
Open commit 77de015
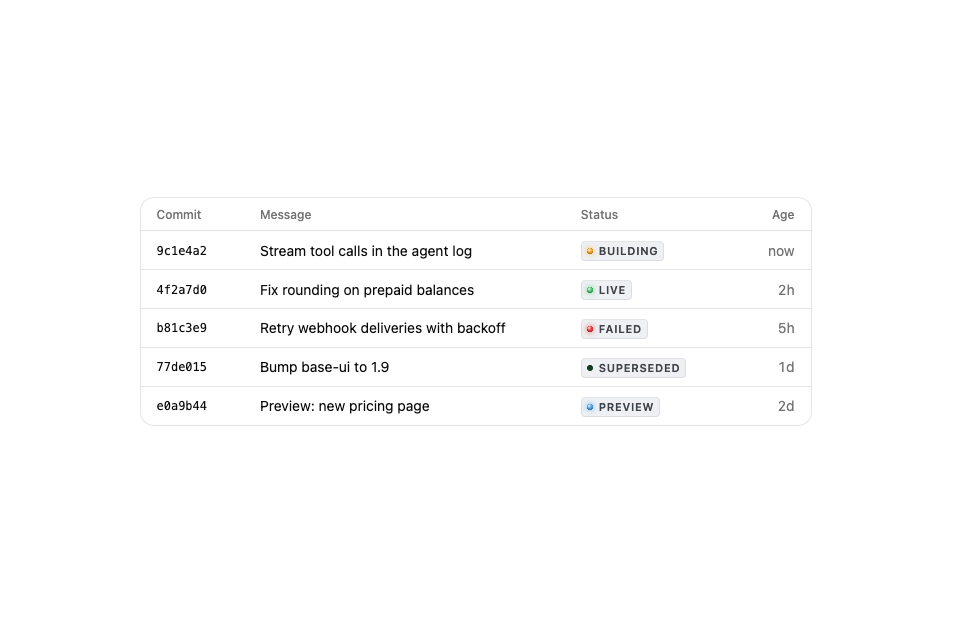pyautogui.click(x=182, y=367)
